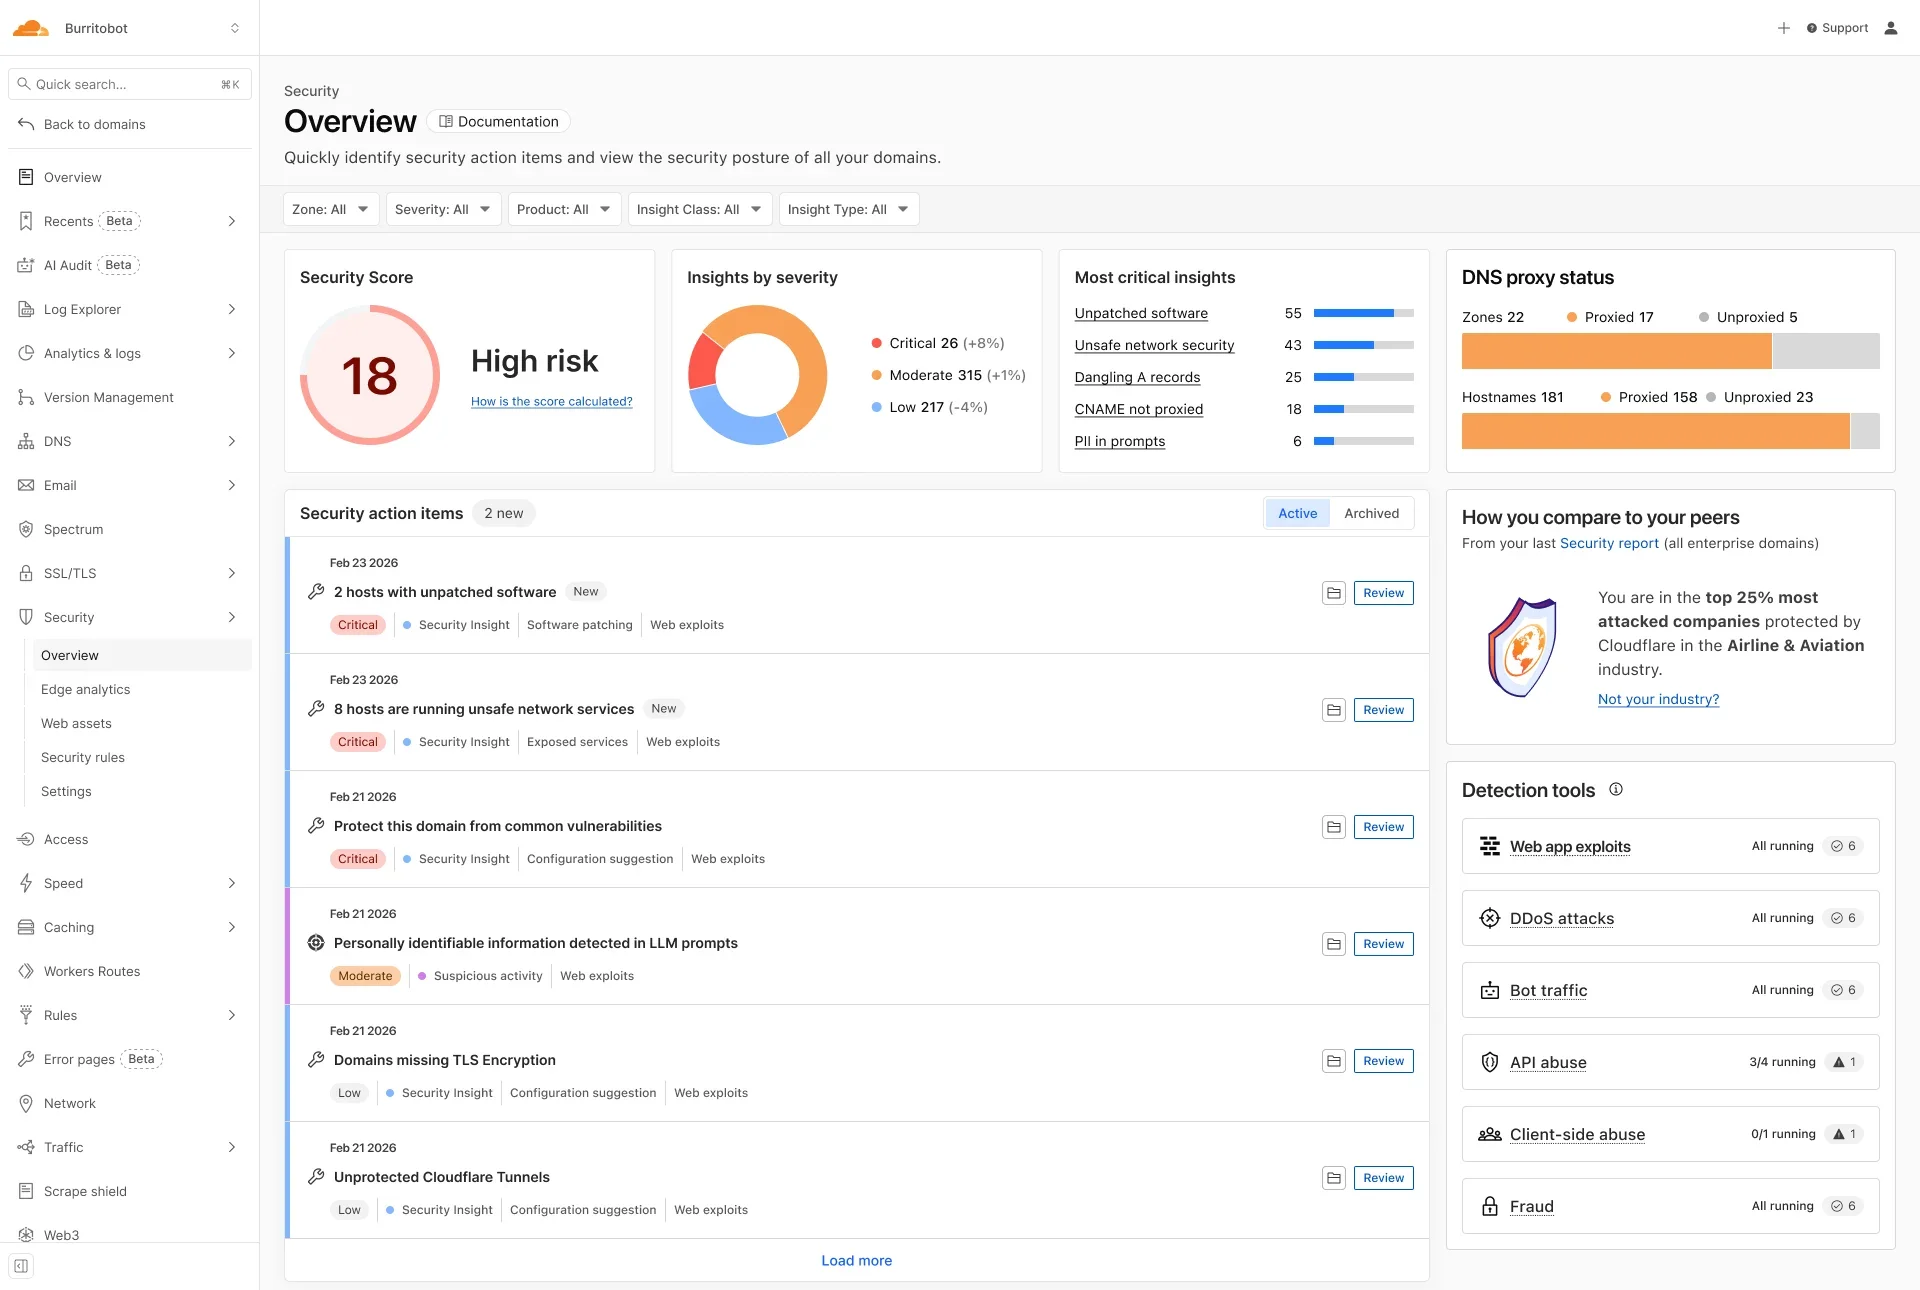Click the Spectrum icon in the sidebar
The image size is (1920, 1290).
point(25,529)
